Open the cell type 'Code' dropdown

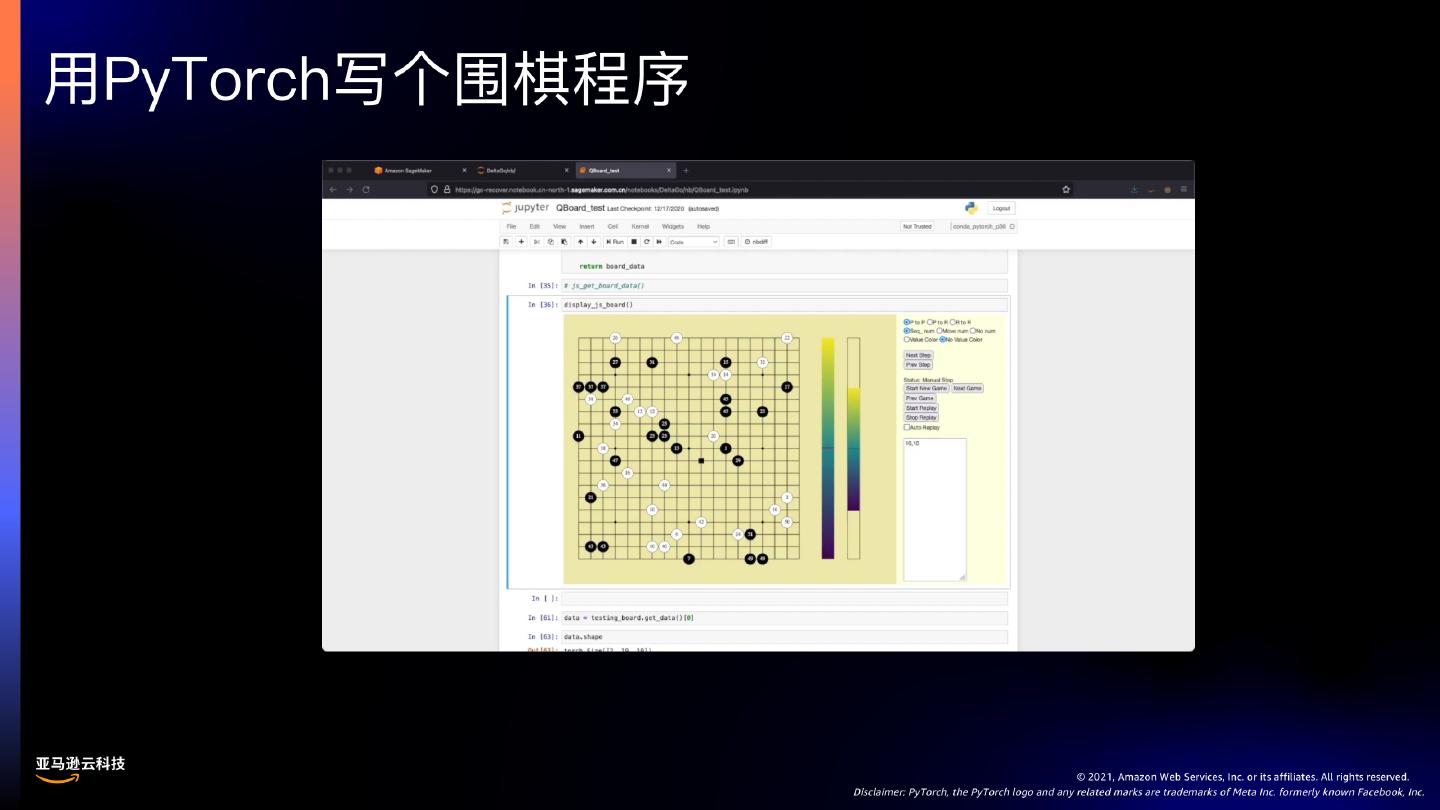click(x=693, y=242)
